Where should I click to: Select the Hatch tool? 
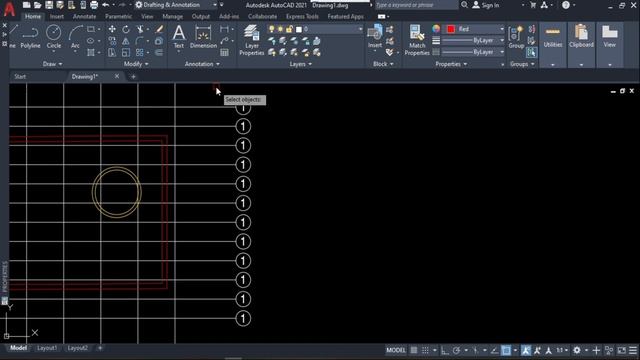(x=91, y=52)
